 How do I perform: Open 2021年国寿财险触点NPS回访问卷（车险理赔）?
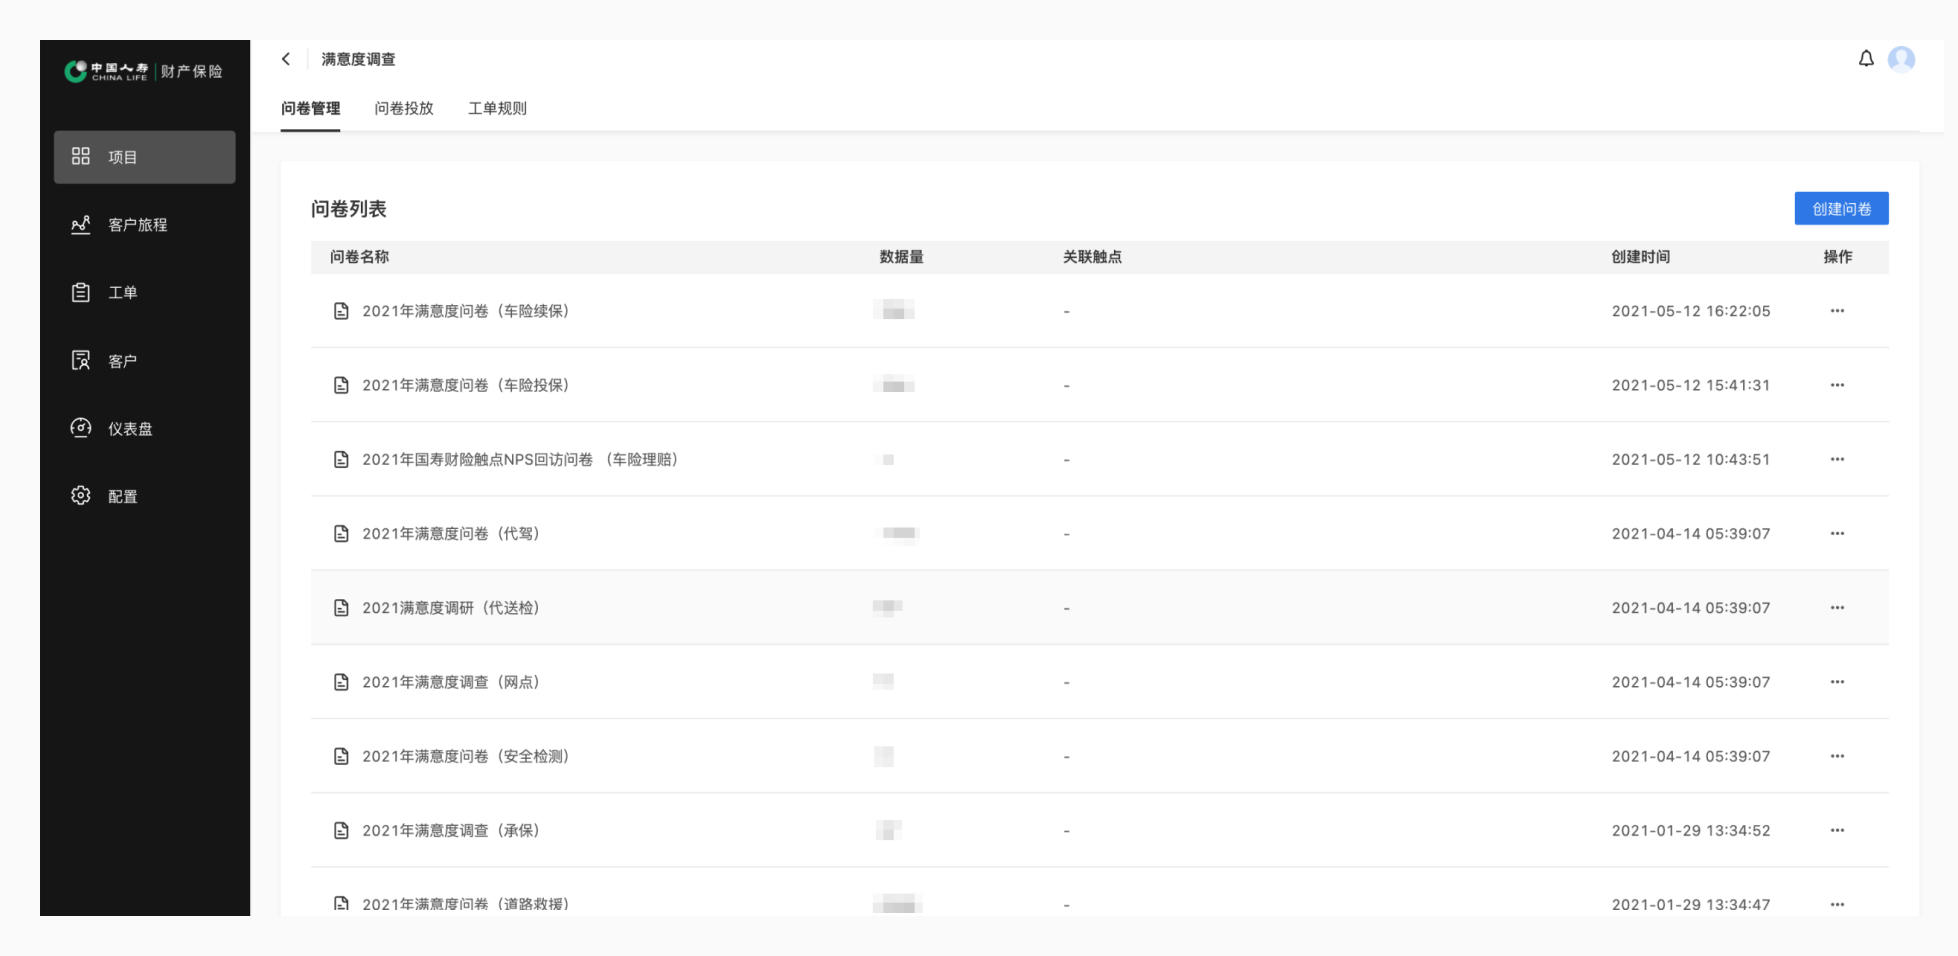(x=520, y=459)
